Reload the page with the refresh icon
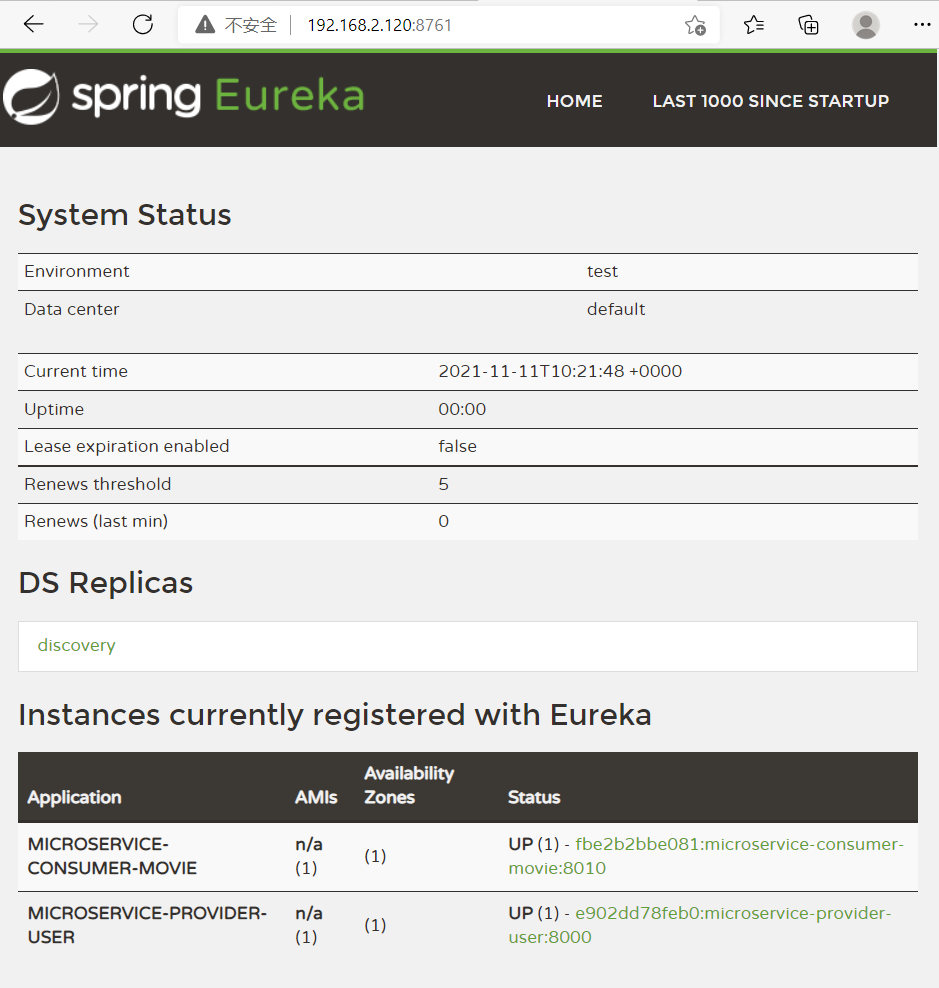Screen dimensions: 939x988 click(143, 25)
